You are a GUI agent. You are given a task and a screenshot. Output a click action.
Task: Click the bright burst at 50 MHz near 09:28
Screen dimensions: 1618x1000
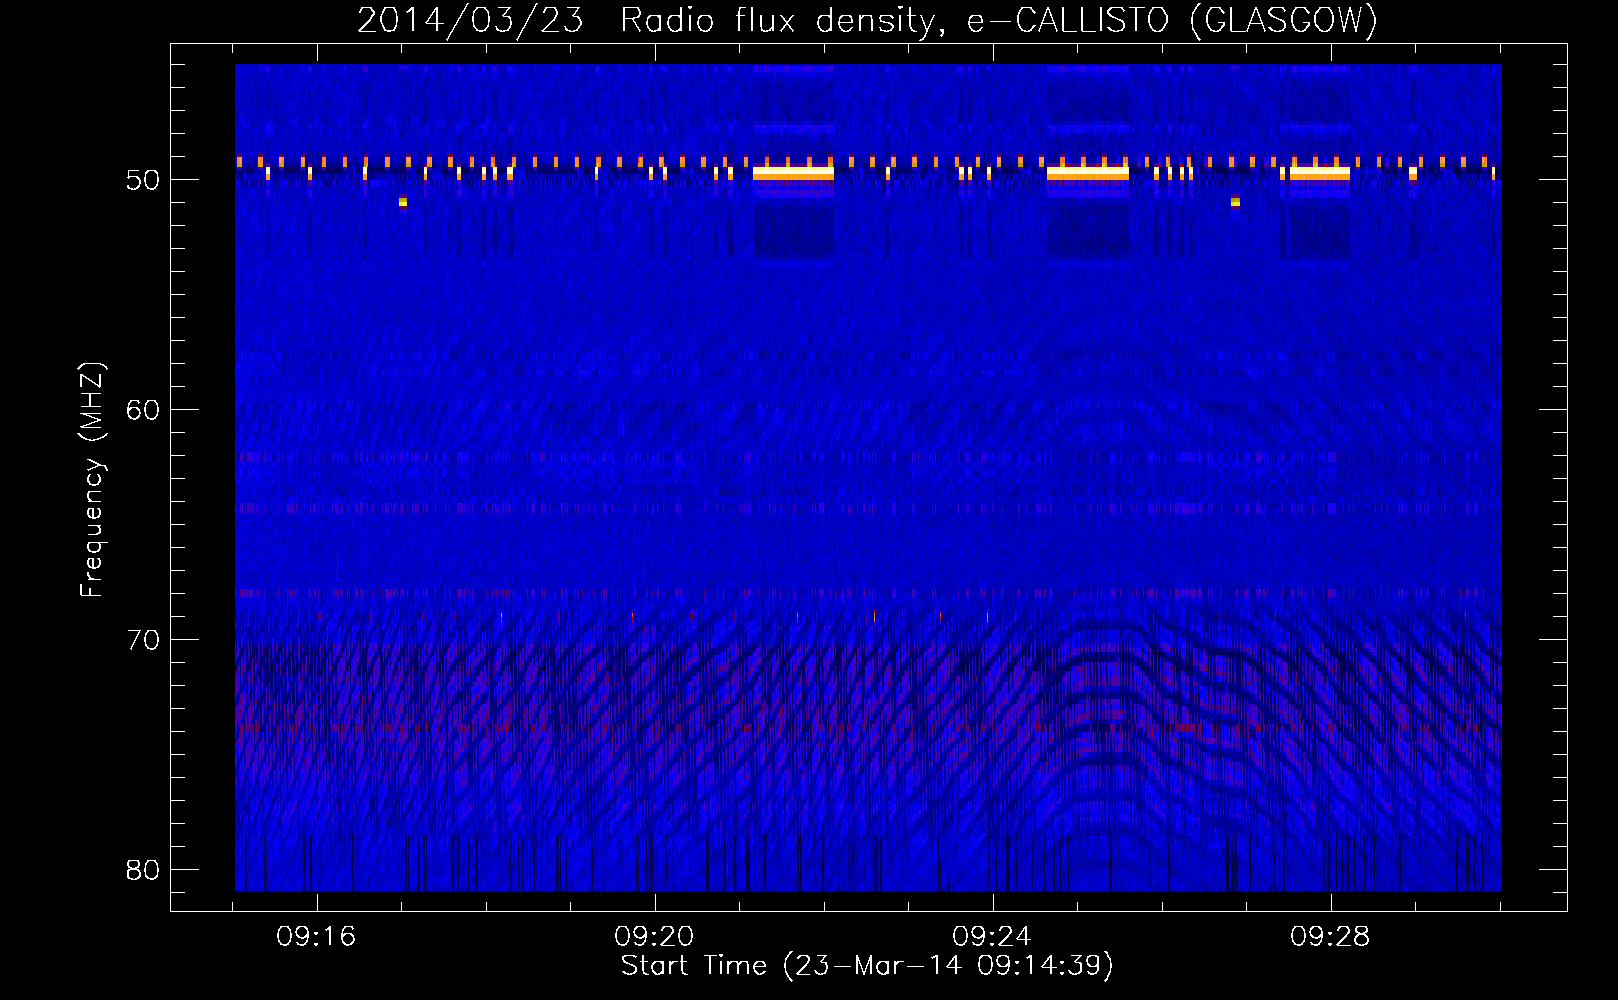[x=1320, y=173]
